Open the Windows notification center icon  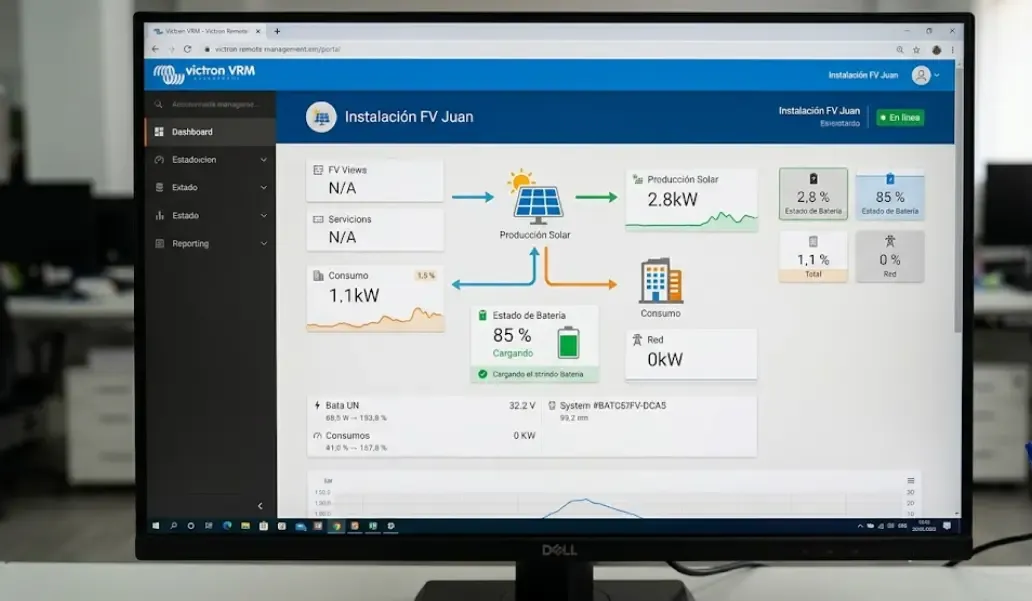point(947,526)
